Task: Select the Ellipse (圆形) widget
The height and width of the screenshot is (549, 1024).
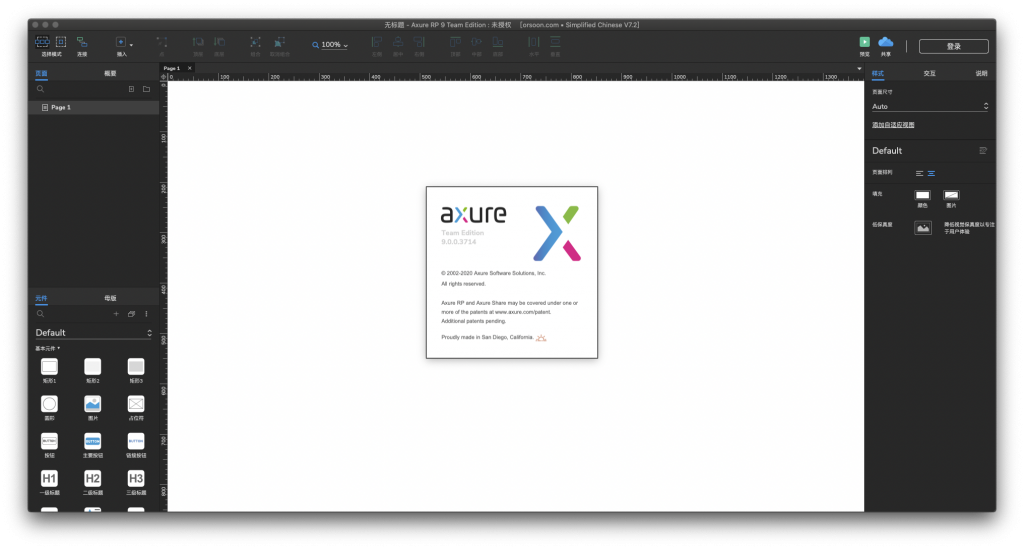Action: (50, 407)
